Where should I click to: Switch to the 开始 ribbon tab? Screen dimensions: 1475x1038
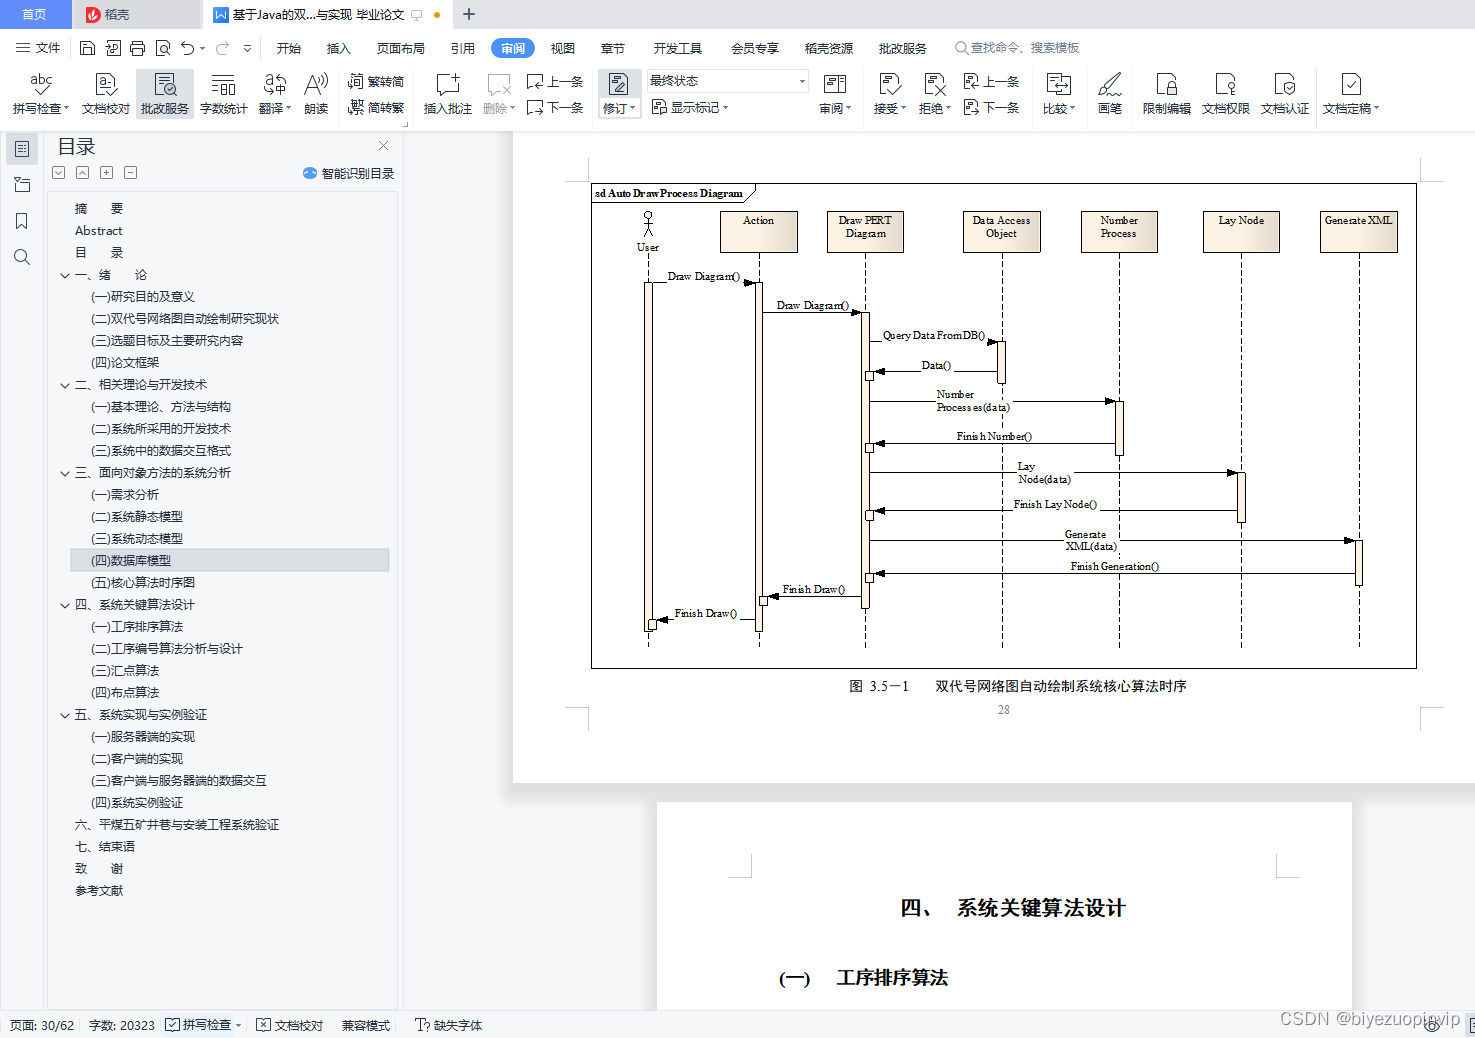click(289, 48)
